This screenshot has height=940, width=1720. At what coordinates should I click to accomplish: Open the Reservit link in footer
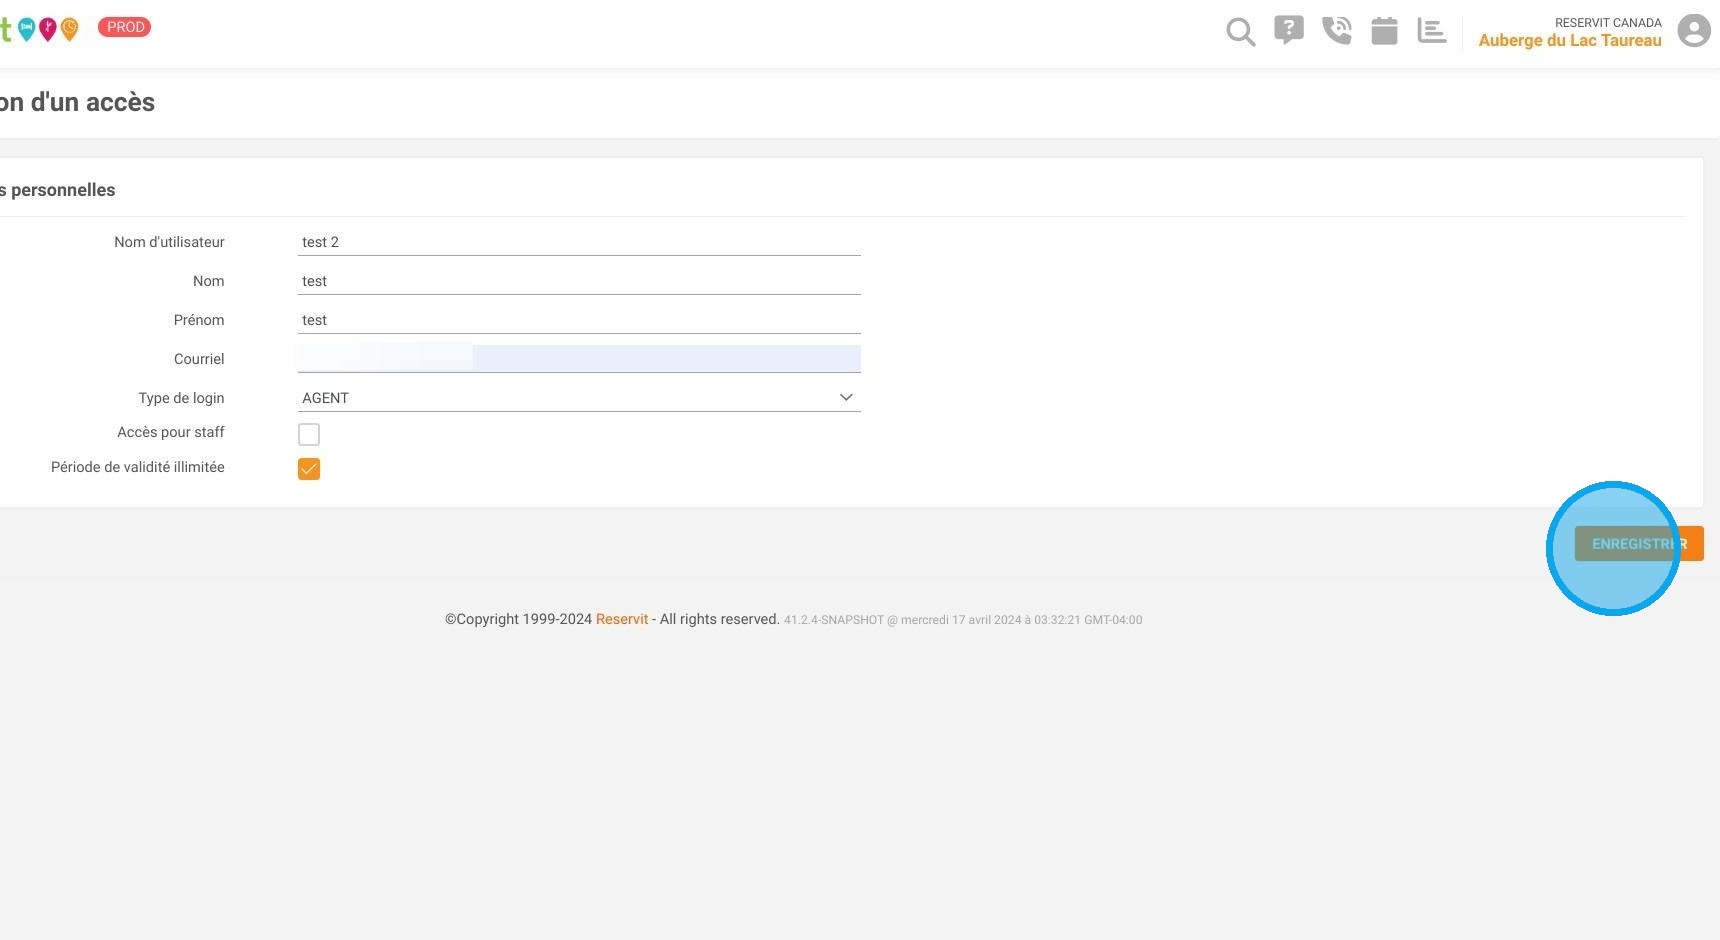click(x=622, y=619)
